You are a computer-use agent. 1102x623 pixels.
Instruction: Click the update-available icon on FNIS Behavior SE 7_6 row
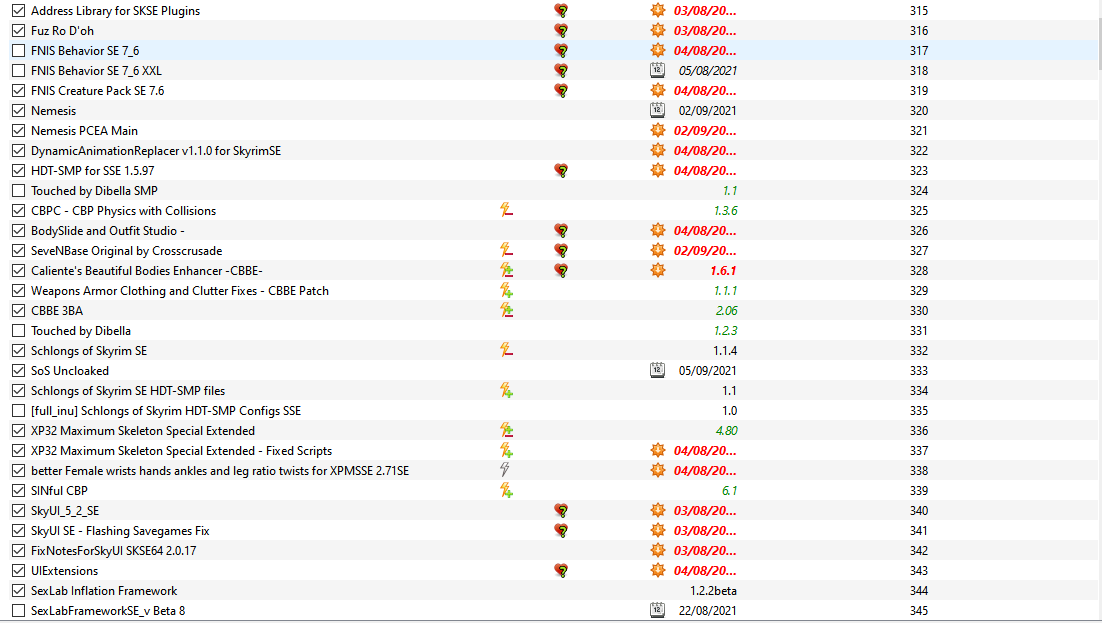click(658, 50)
